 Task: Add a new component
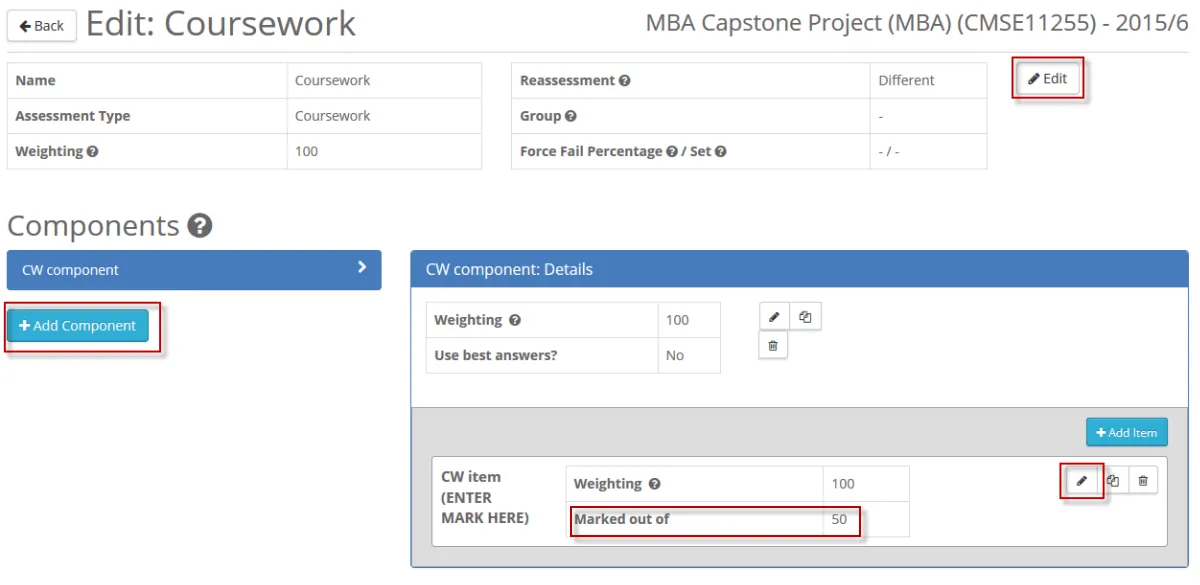[78, 326]
